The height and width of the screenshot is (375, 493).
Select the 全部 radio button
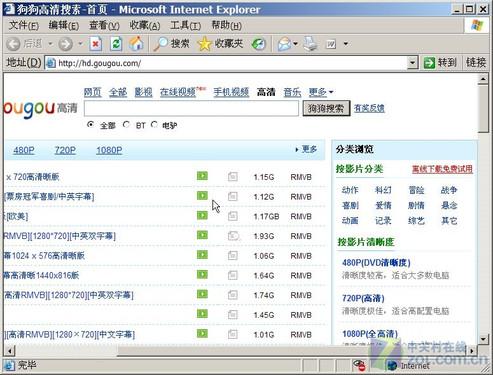(90, 125)
